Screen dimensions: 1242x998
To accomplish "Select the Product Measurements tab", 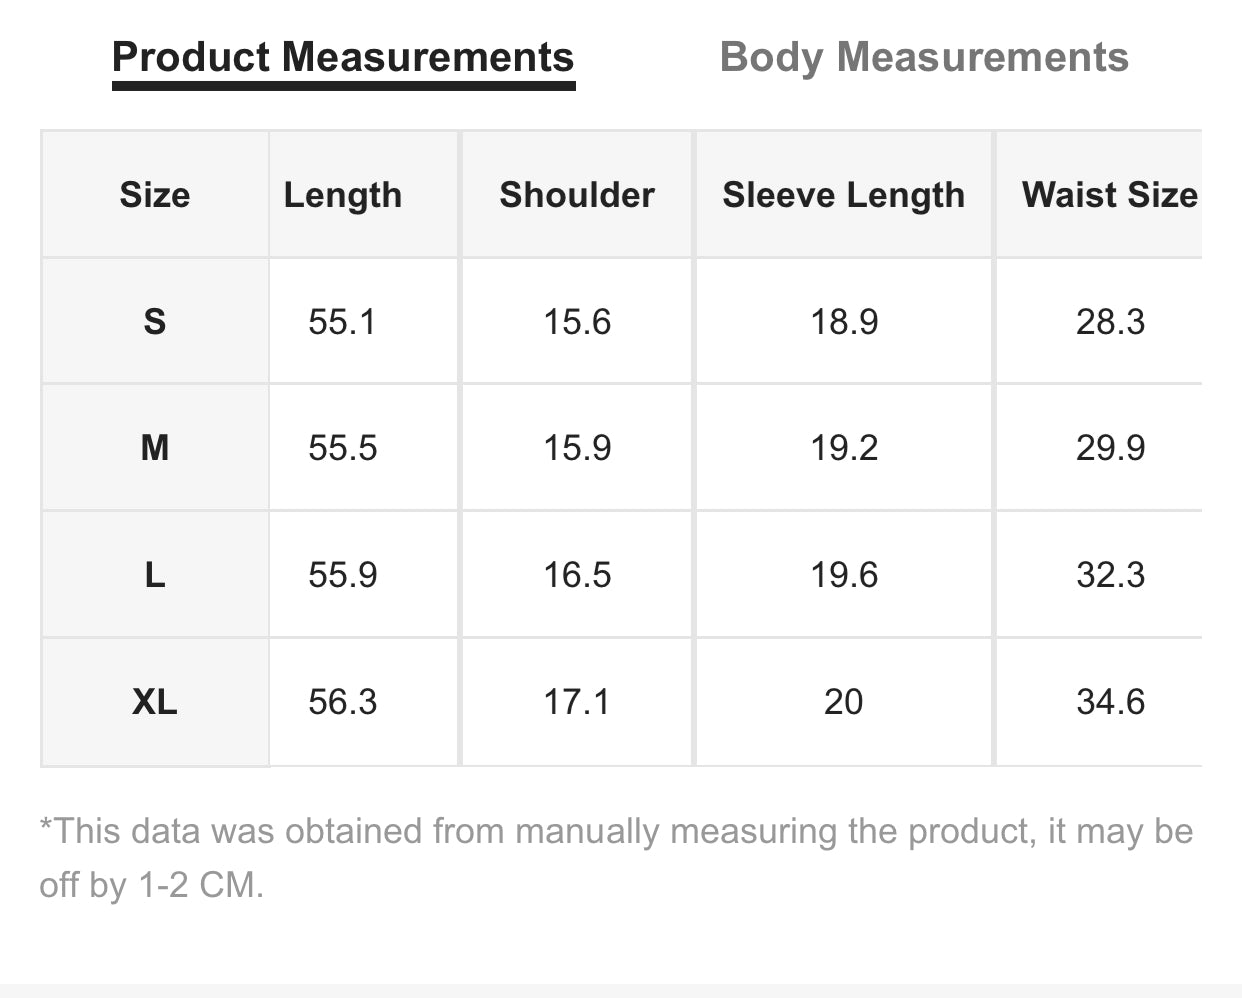I will coord(343,58).
